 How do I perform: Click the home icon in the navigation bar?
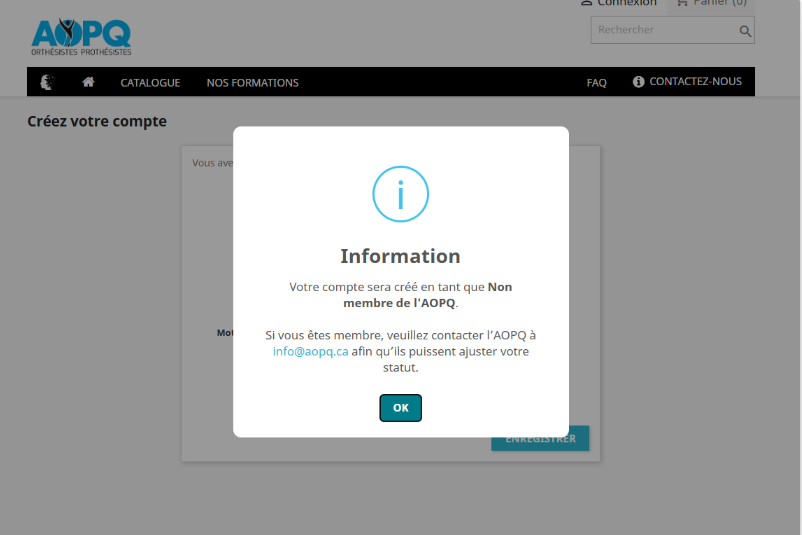[x=88, y=82]
